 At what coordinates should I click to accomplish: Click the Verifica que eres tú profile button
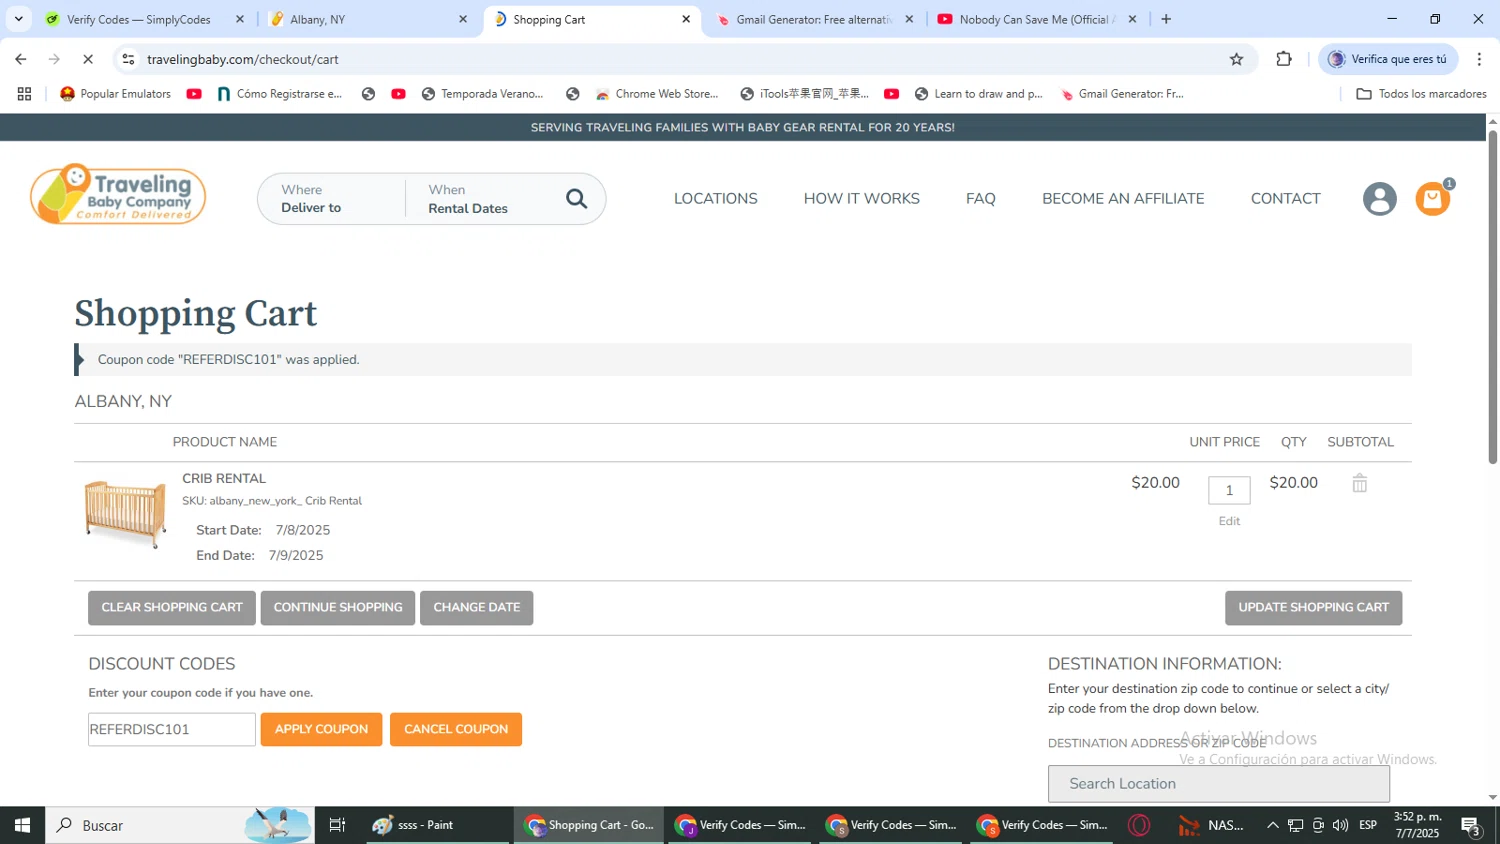1388,59
